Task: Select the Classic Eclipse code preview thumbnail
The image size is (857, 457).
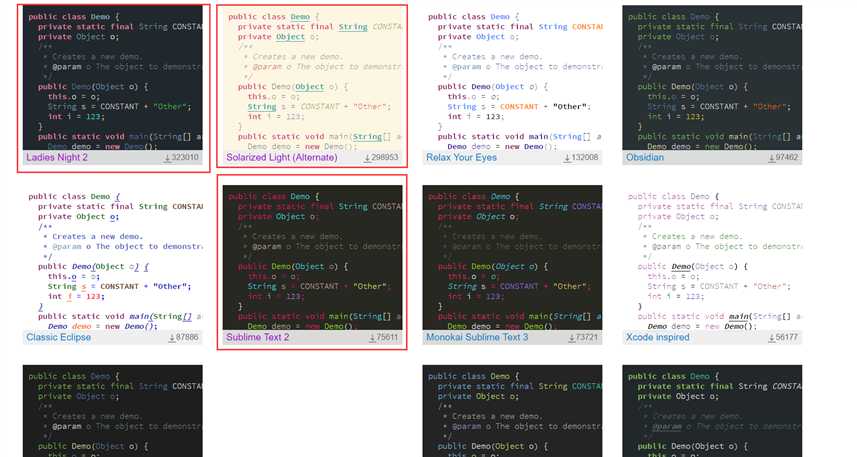Action: pyautogui.click(x=113, y=257)
